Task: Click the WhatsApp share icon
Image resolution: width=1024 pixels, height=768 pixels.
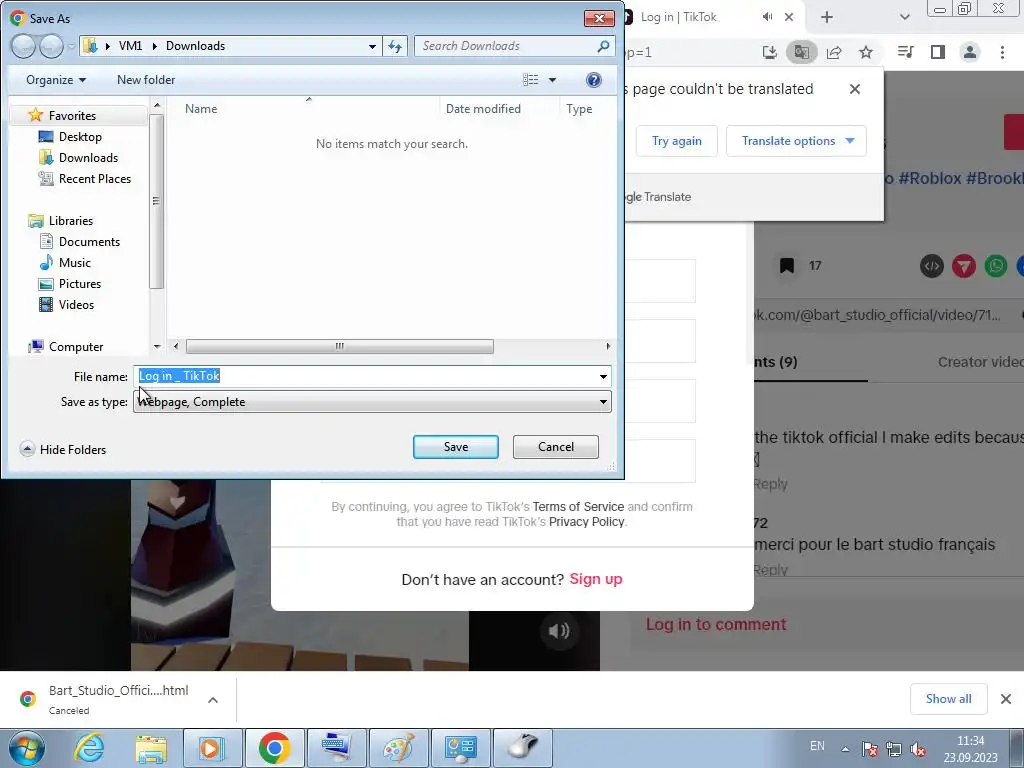Action: click(996, 266)
